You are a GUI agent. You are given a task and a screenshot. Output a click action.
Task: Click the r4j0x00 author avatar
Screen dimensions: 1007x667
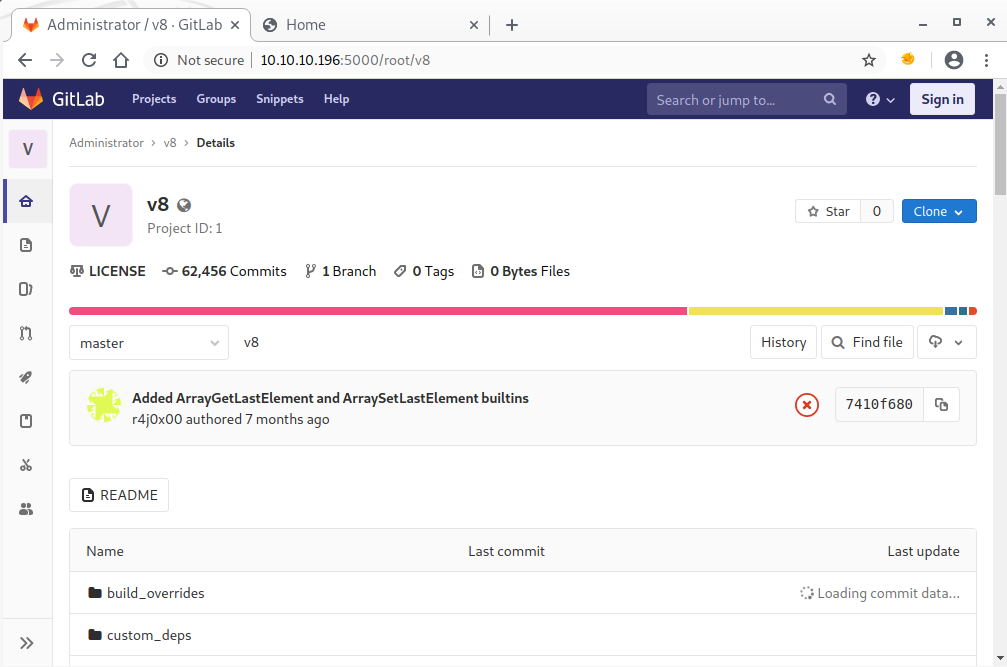click(x=104, y=405)
